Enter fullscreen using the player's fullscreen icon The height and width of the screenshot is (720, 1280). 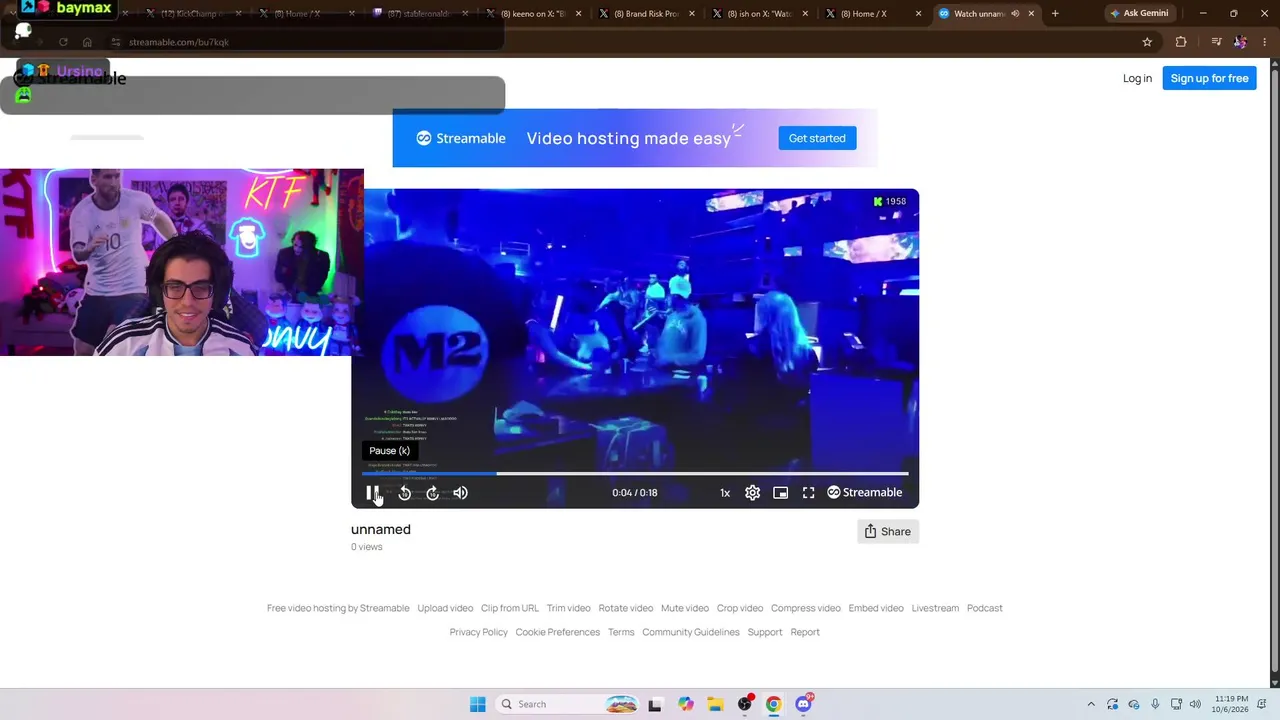coord(808,492)
